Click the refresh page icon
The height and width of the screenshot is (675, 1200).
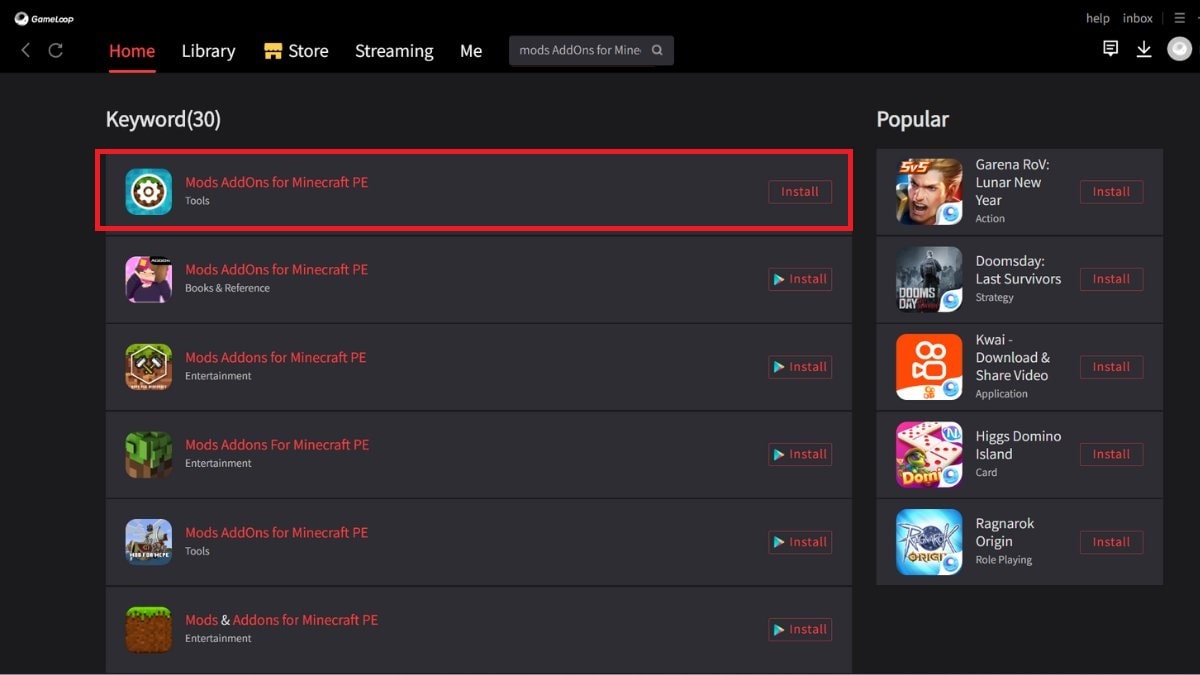point(56,50)
